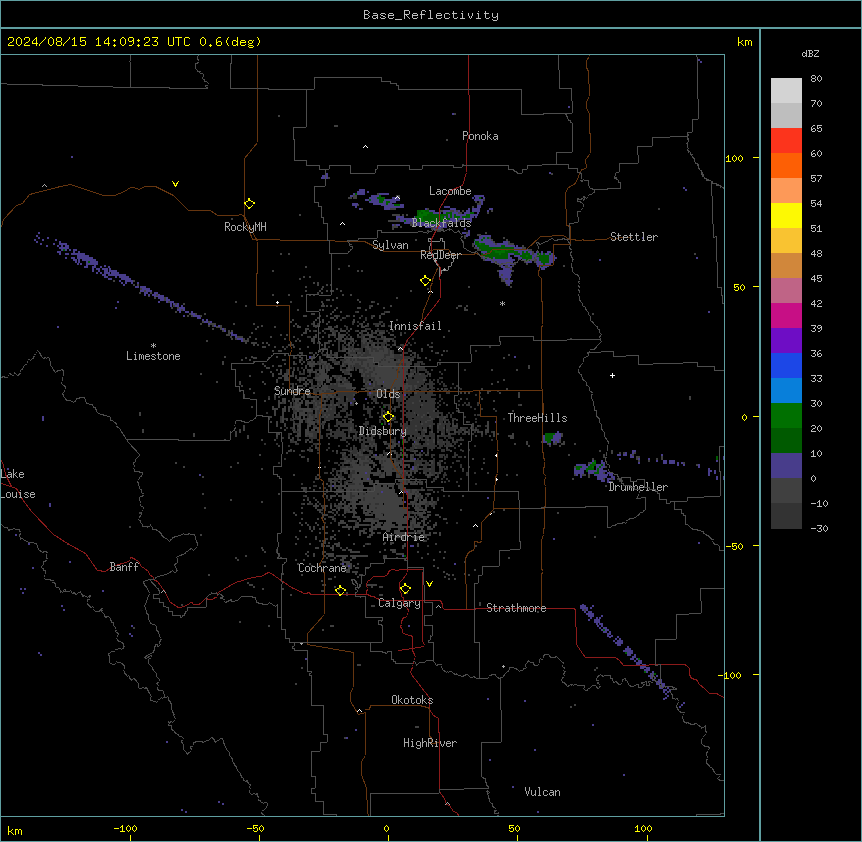The width and height of the screenshot is (862, 842).
Task: Click the RockyMH map label
Action: (245, 227)
